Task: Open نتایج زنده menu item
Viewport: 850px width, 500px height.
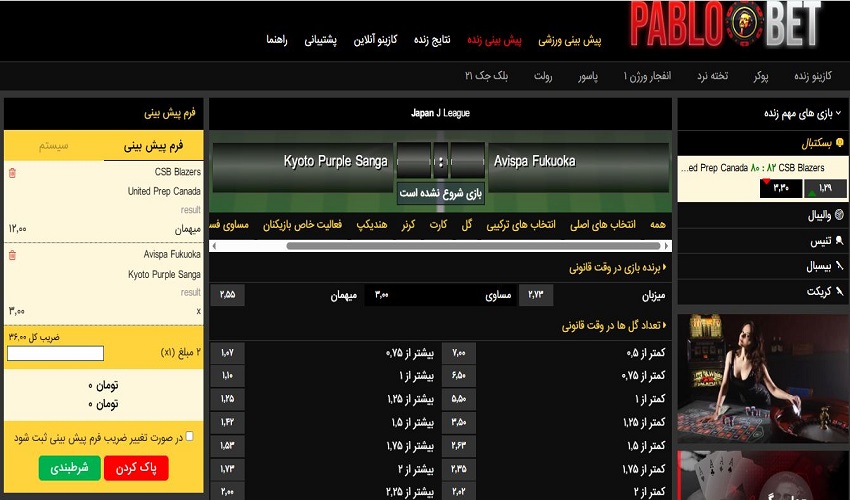Action: pyautogui.click(x=432, y=40)
